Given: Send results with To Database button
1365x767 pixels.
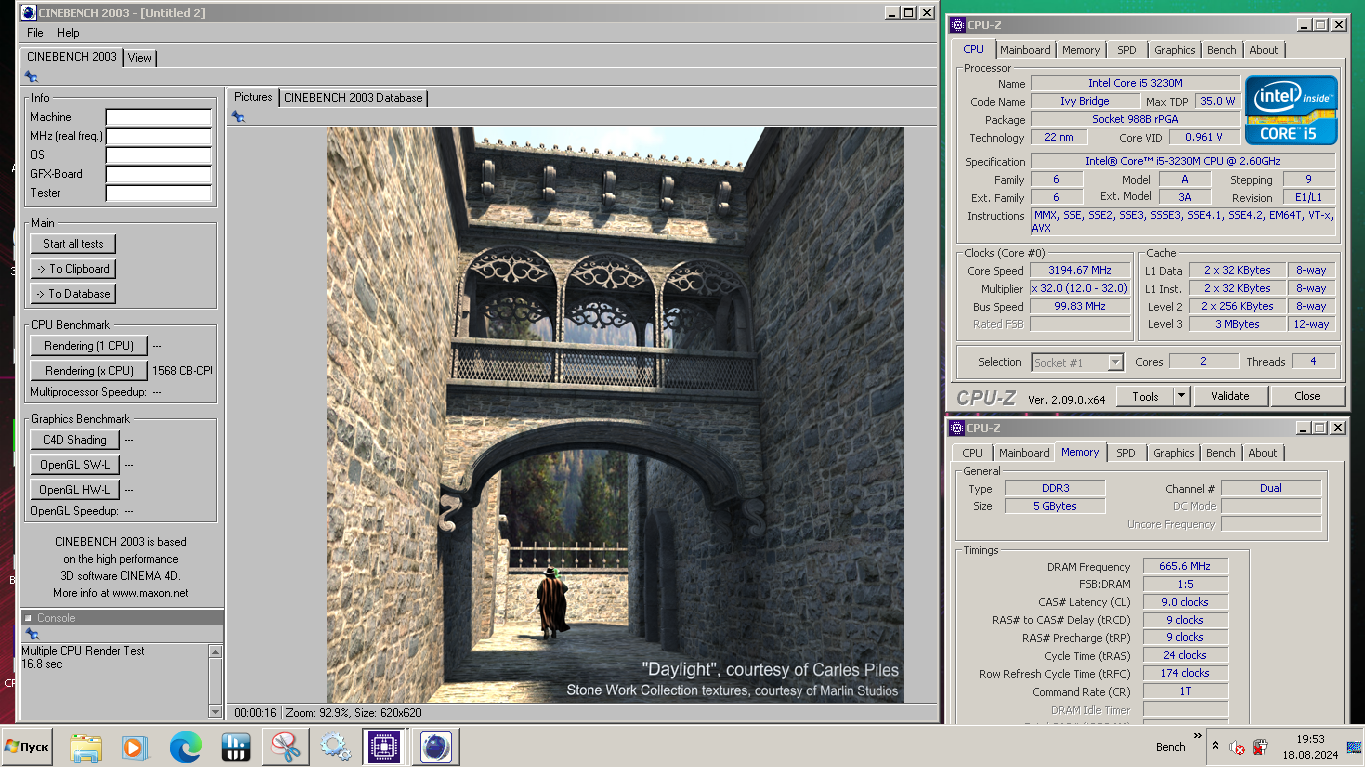Looking at the screenshot, I should (73, 294).
